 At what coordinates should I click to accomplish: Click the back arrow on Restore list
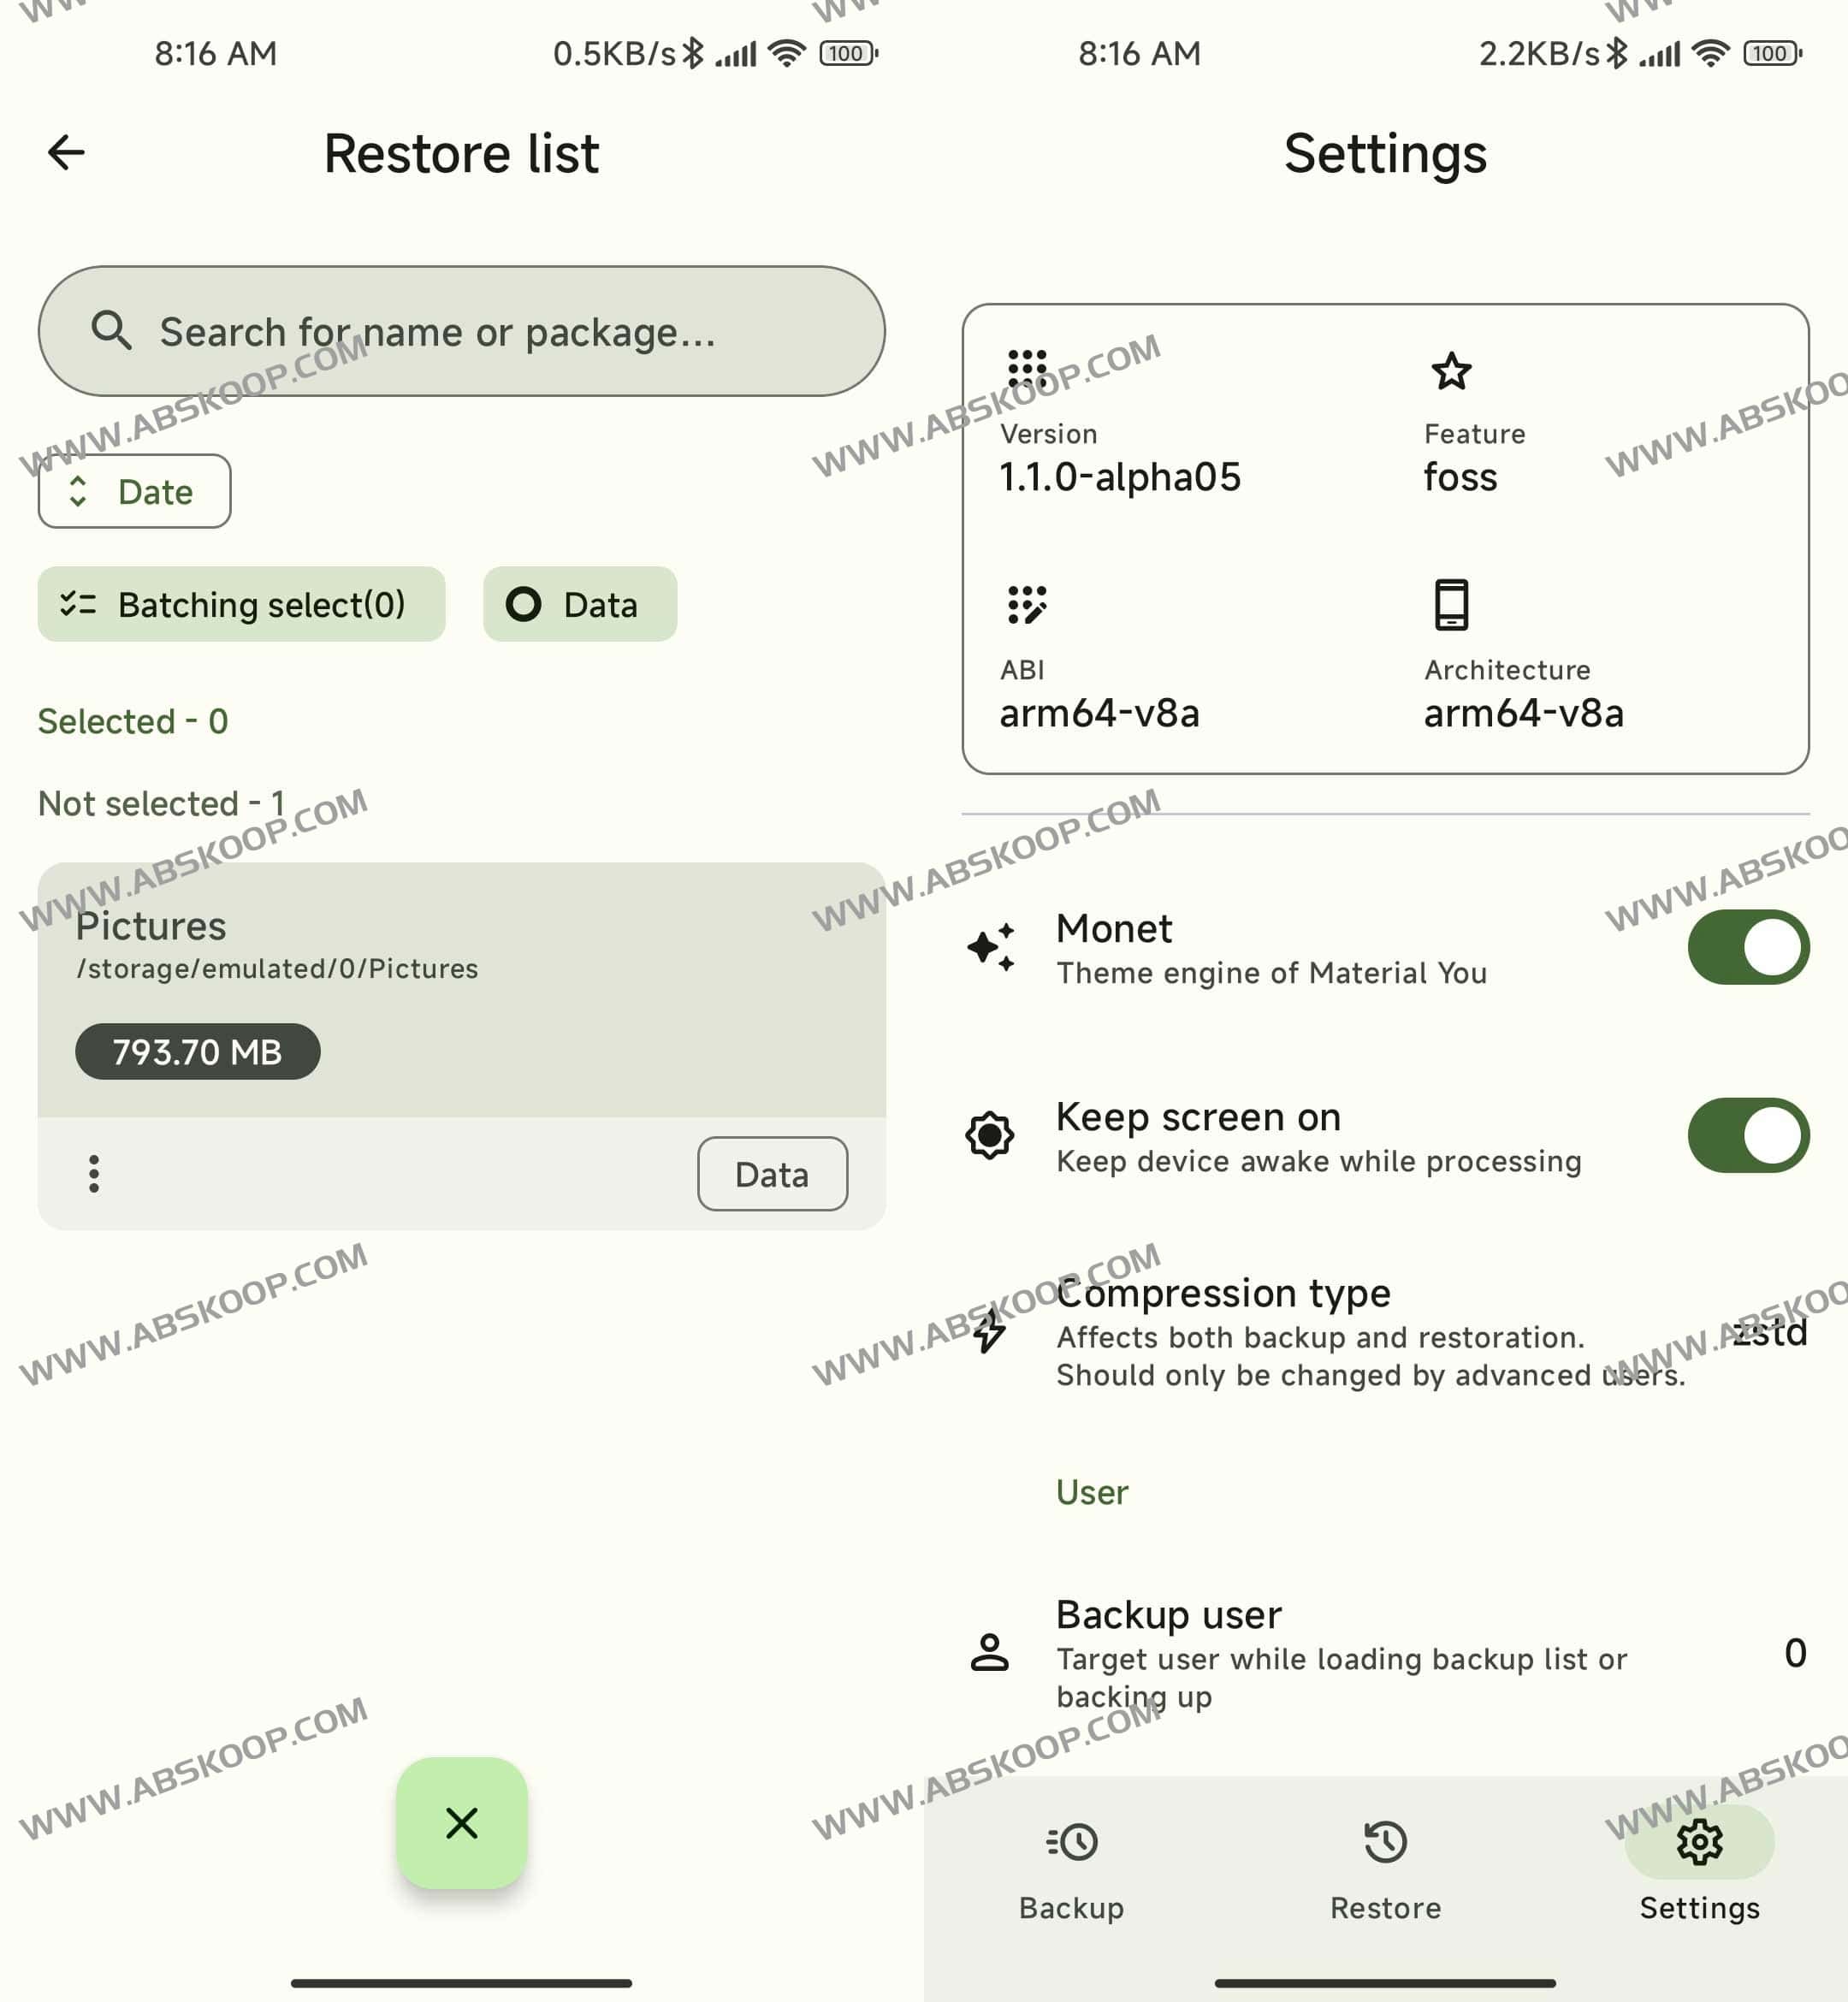point(66,152)
